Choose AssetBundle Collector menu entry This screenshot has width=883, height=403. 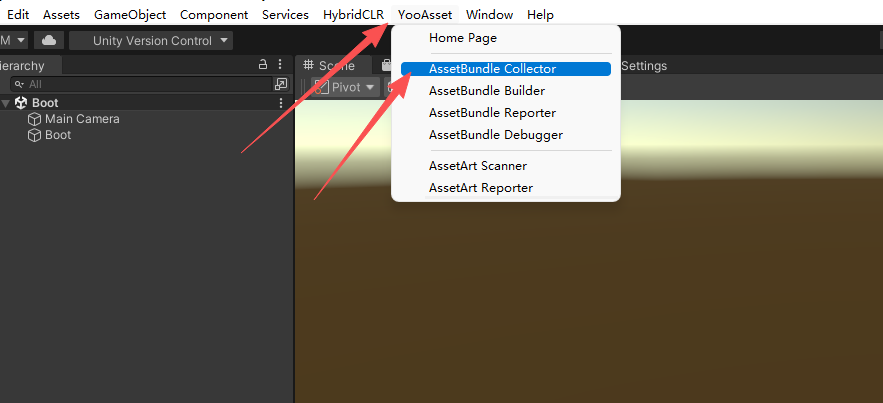[x=506, y=69]
